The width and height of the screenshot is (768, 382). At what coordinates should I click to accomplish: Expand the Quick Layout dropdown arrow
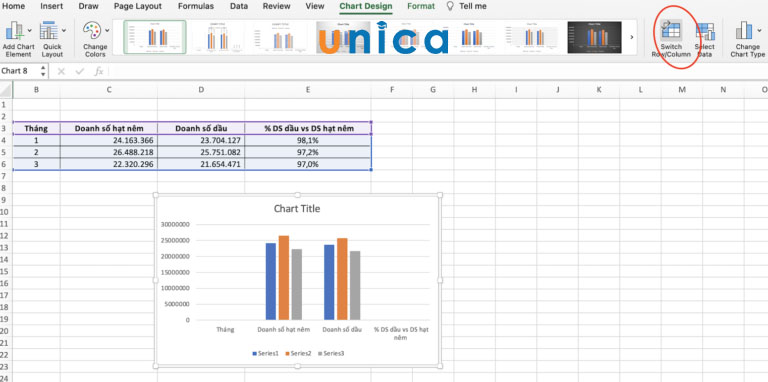[x=64, y=30]
